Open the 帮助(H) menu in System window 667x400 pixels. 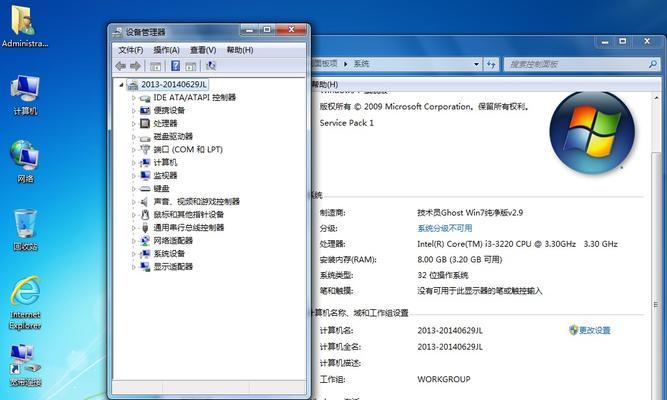(x=325, y=84)
